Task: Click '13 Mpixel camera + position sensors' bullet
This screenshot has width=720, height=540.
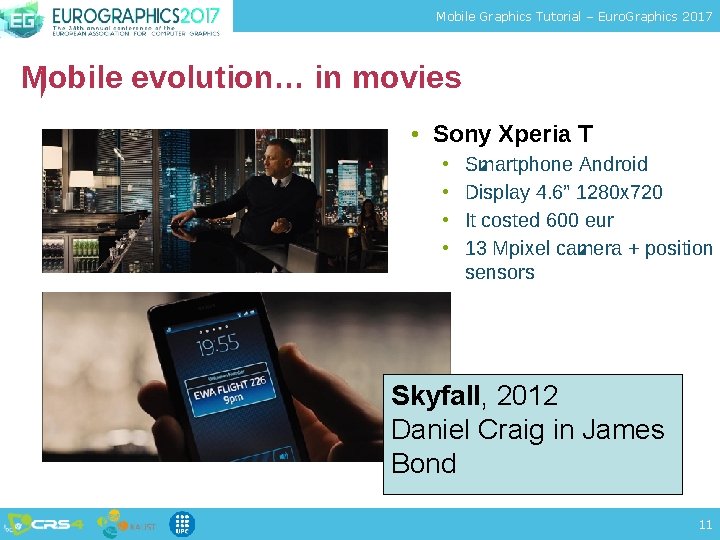Action: (589, 260)
